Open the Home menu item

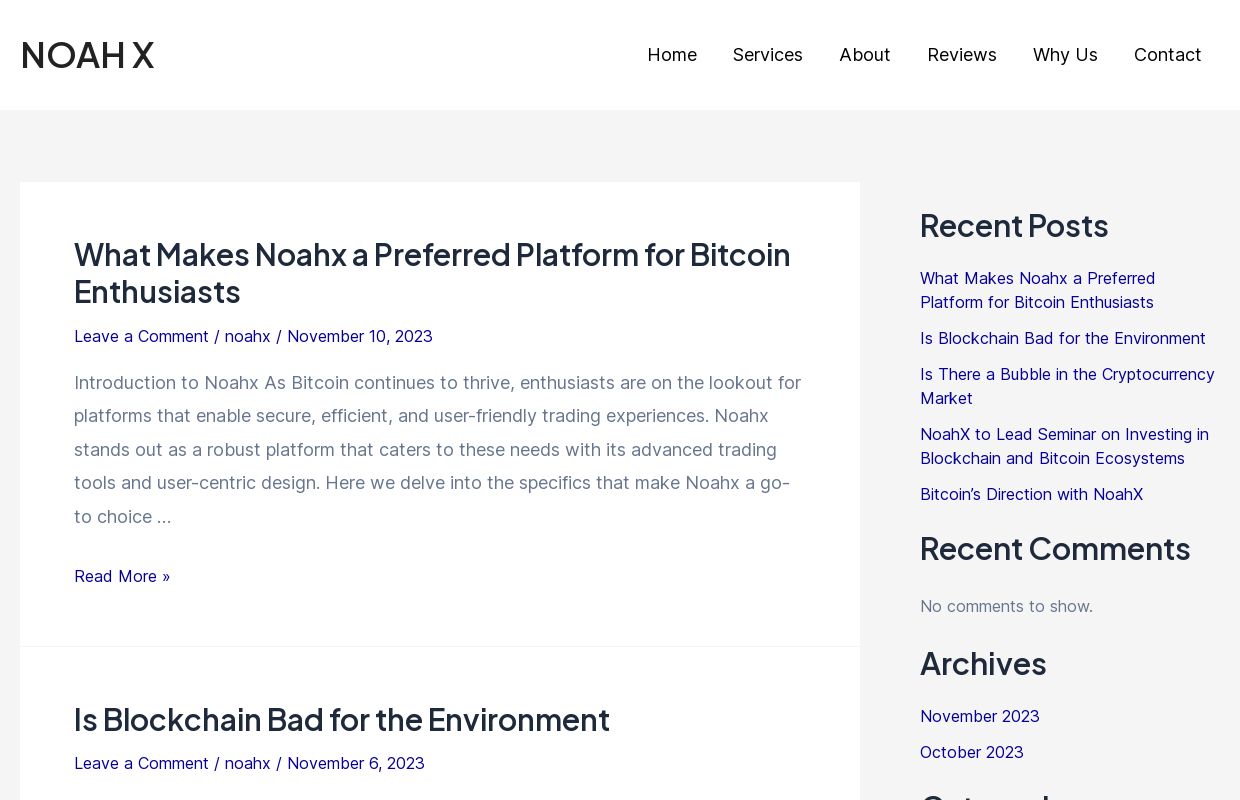(671, 55)
